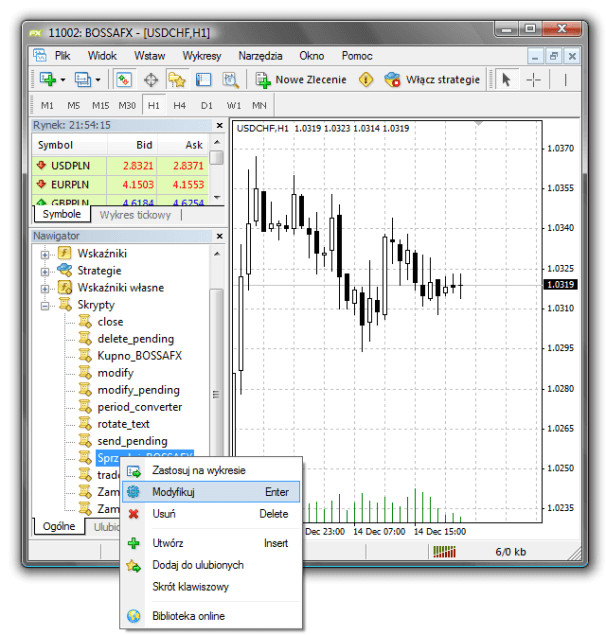The height and width of the screenshot is (635, 606).
Task: Open the New Chart dropdown arrow
Action: [x=63, y=80]
